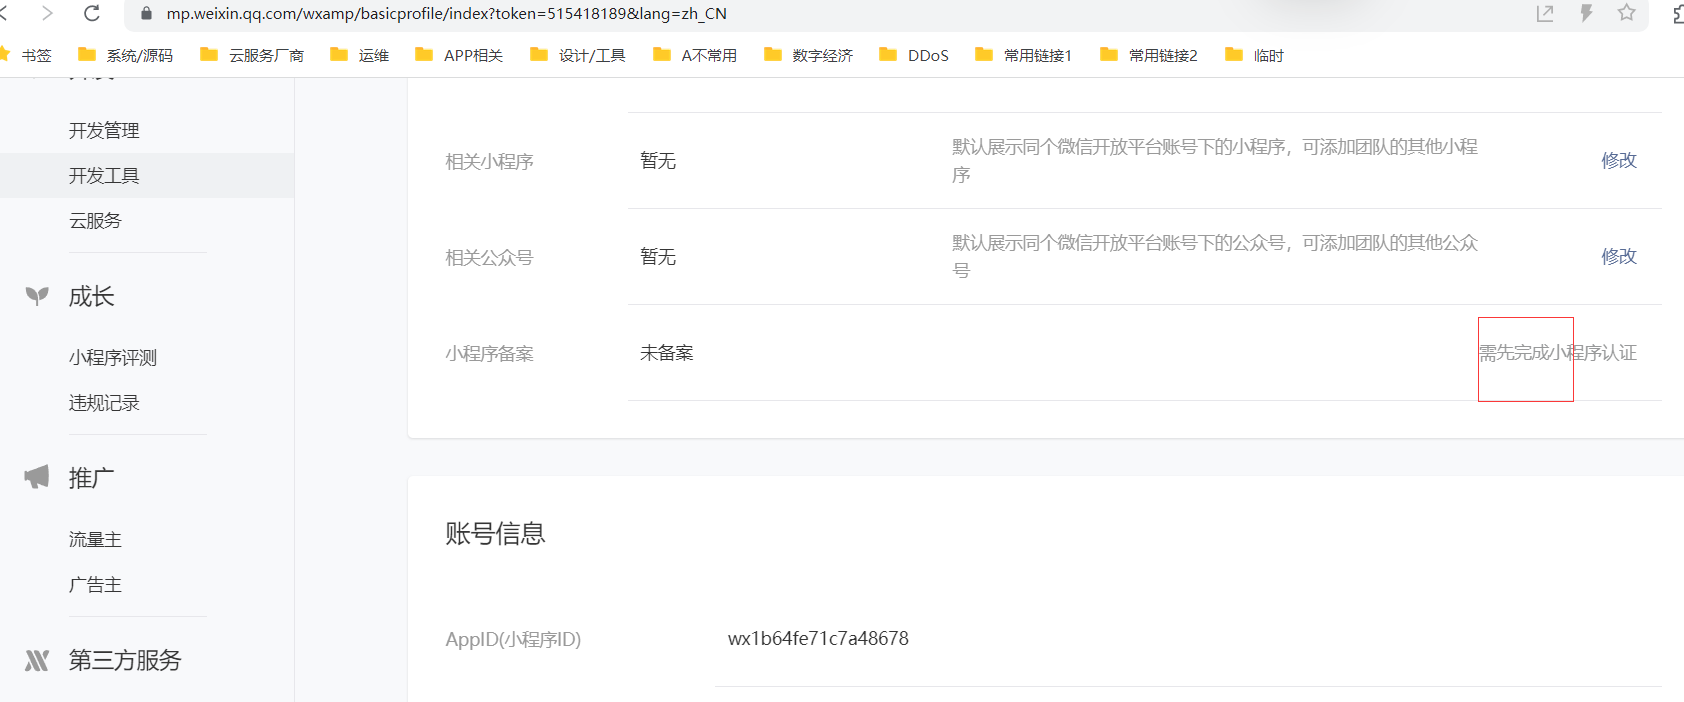Image resolution: width=1684 pixels, height=702 pixels.
Task: Open 云服务 in the sidebar
Action: coord(95,220)
